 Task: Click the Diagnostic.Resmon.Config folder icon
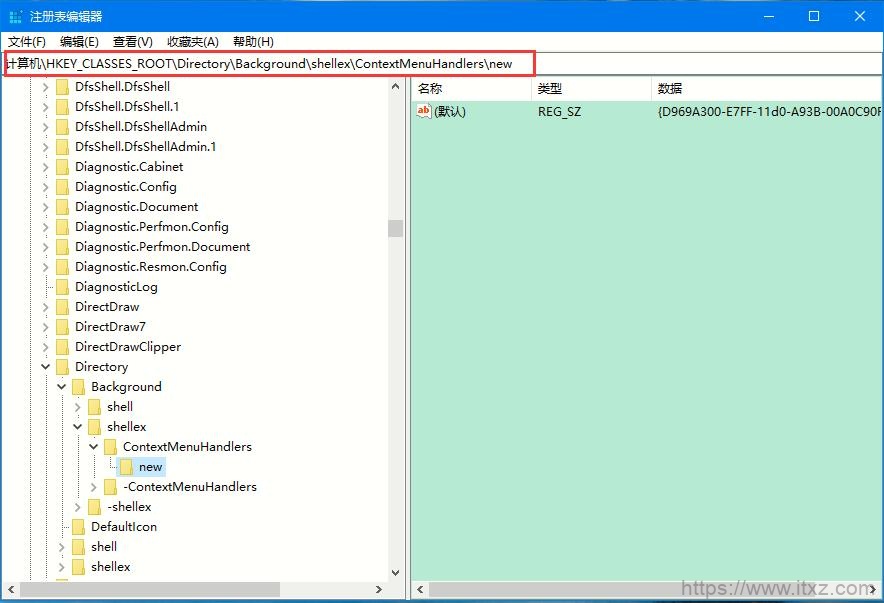click(63, 267)
